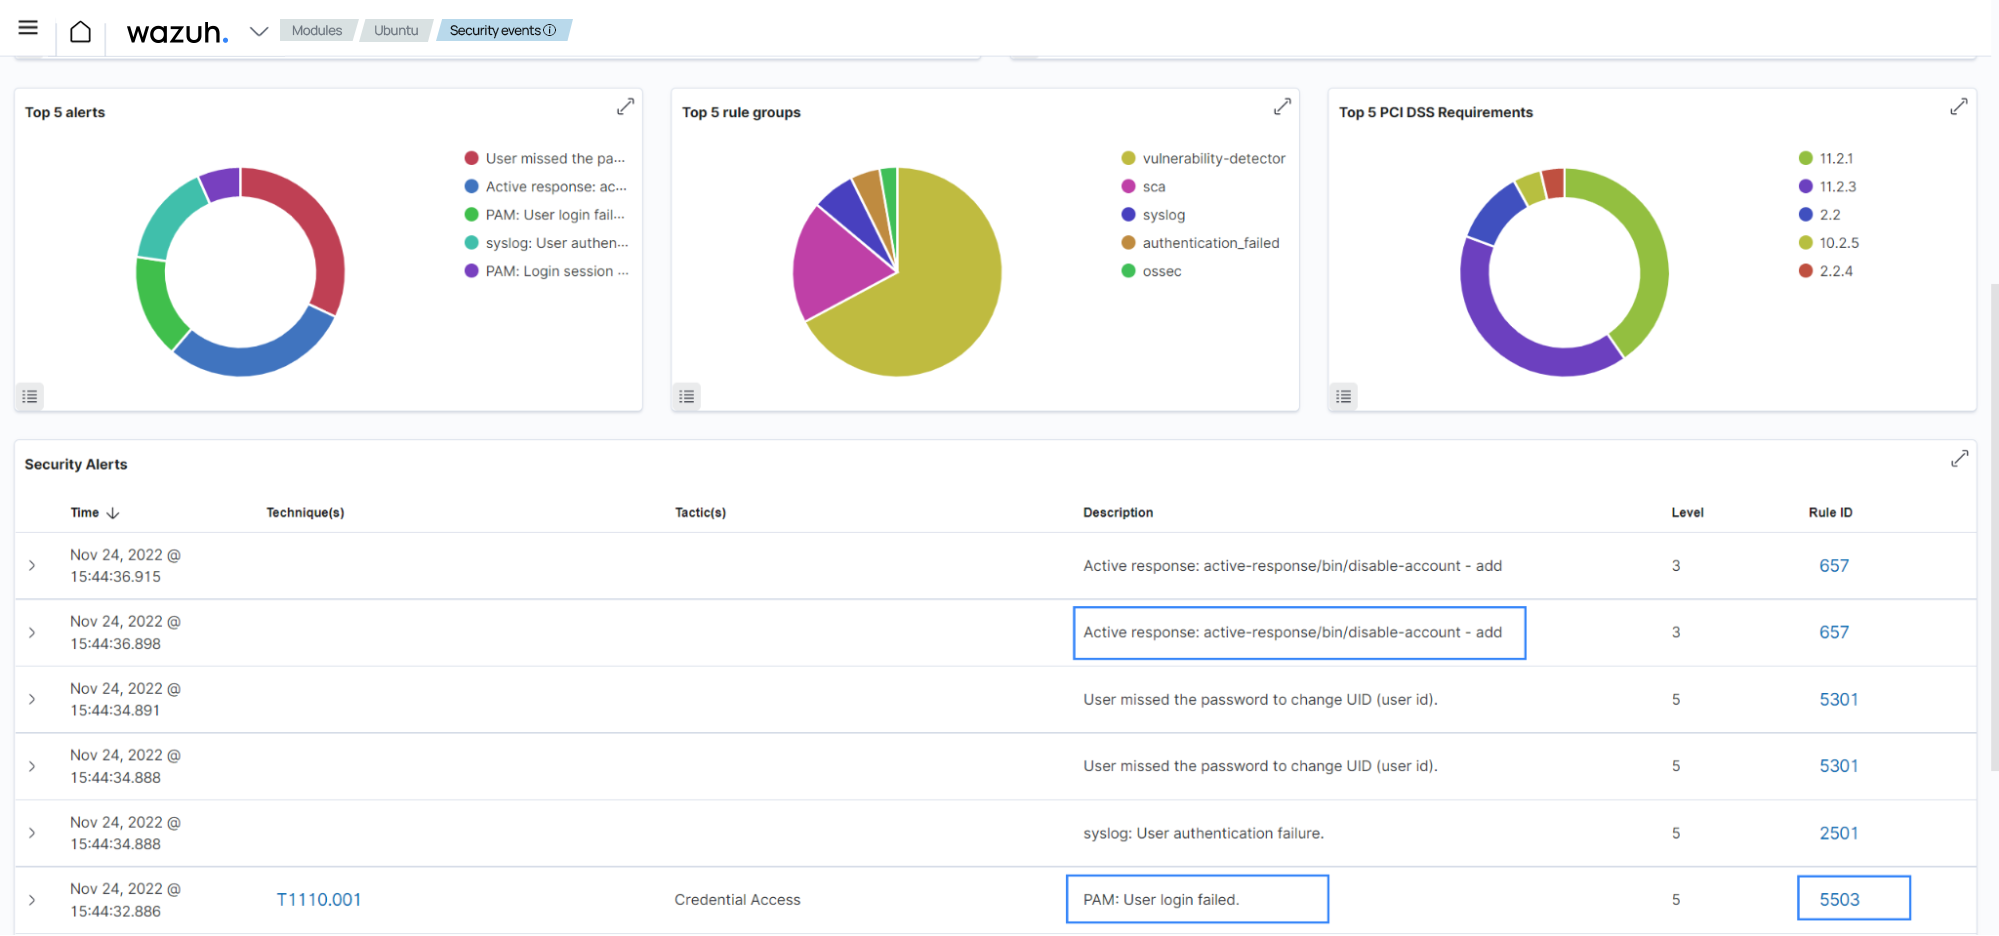The image size is (1999, 936).
Task: Expand the Top 5 alerts panel
Action: 625,106
